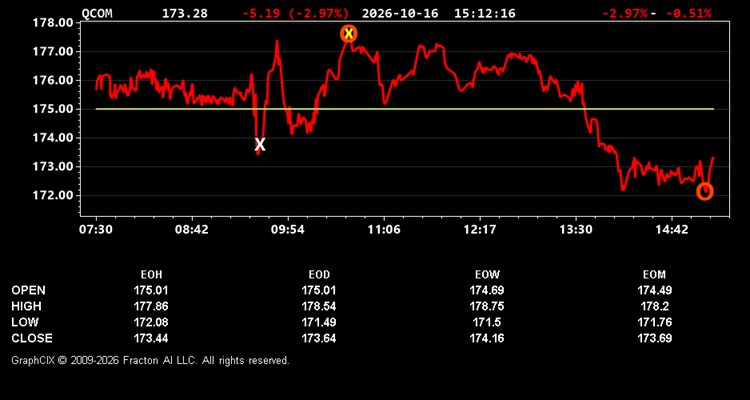Click the HIGH row label
This screenshot has width=750, height=400.
(x=26, y=306)
